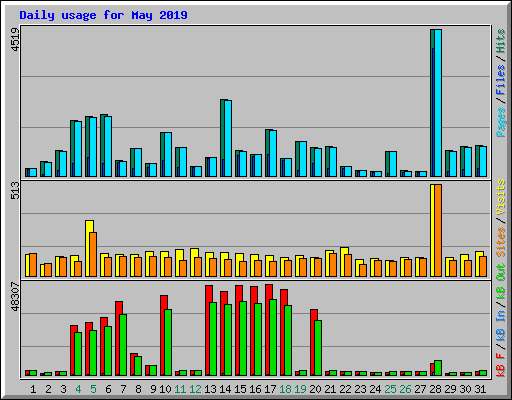Click day 10 on the x-axis
Screen dimensions: 512x400
tap(165, 389)
